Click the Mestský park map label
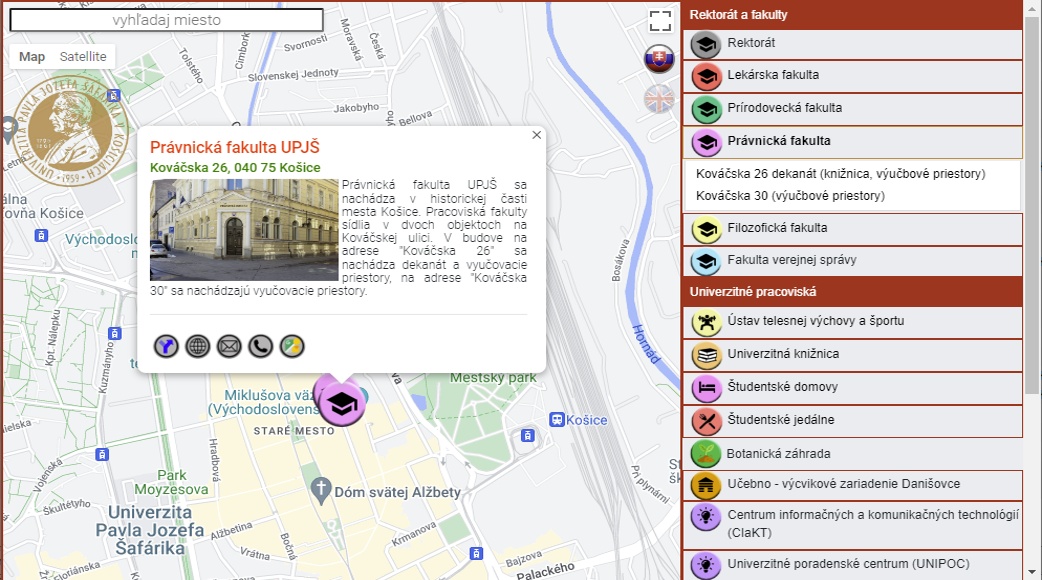 [493, 378]
